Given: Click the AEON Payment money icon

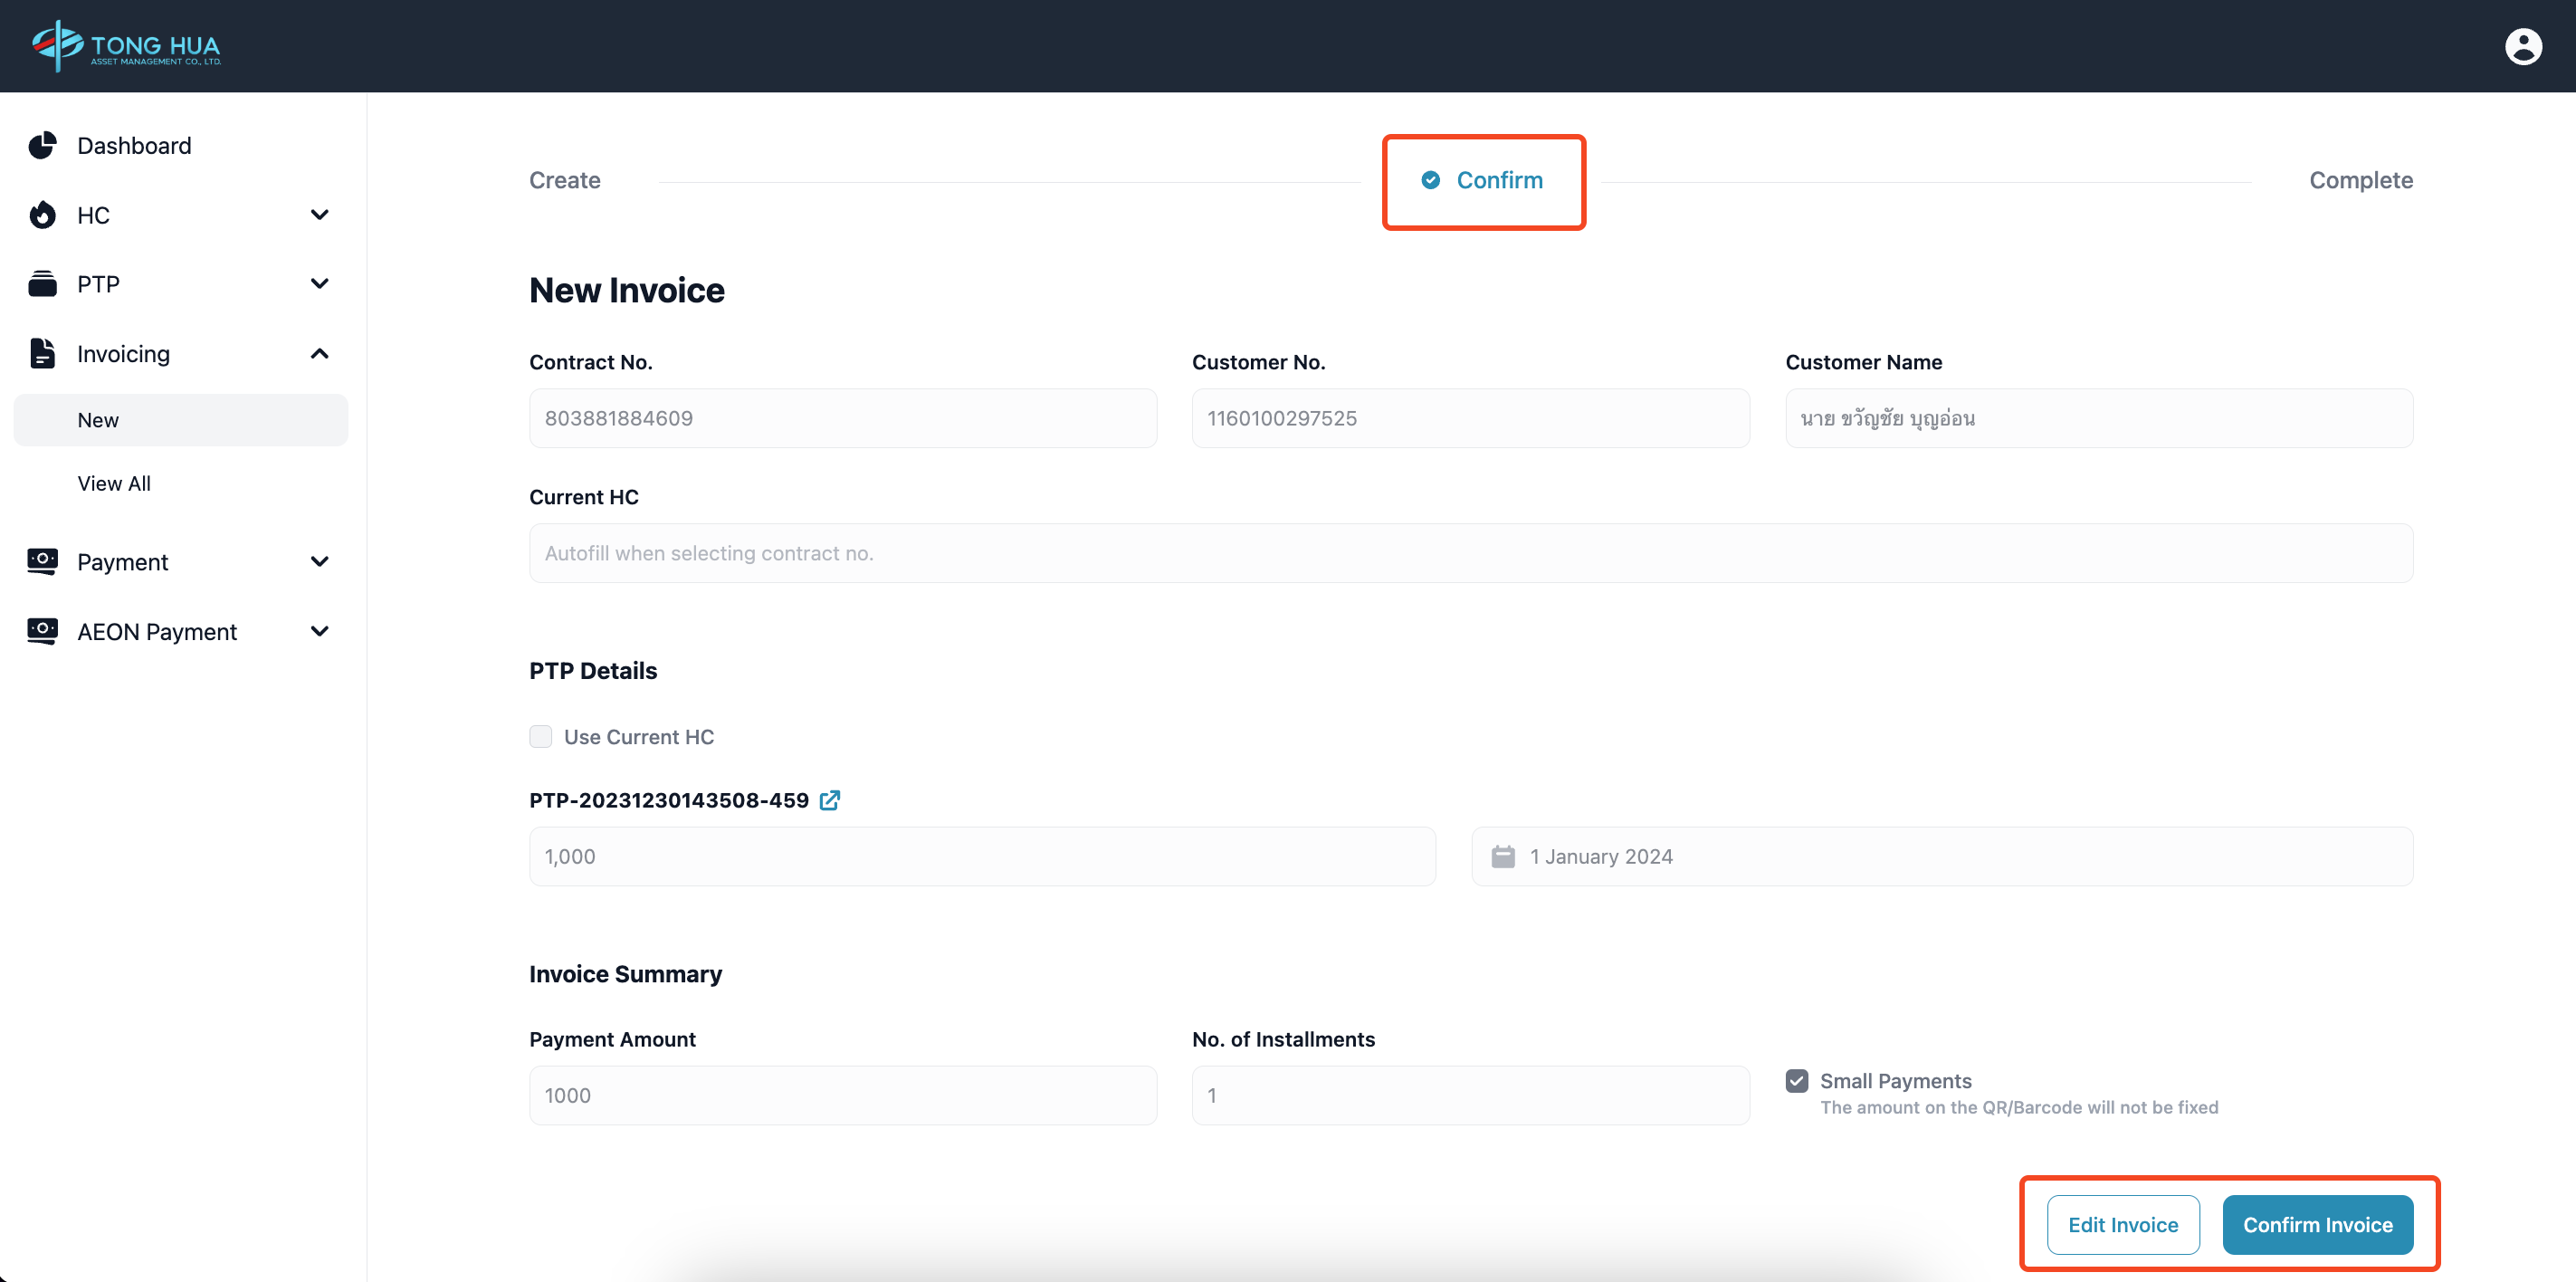Looking at the screenshot, I should coord(42,631).
